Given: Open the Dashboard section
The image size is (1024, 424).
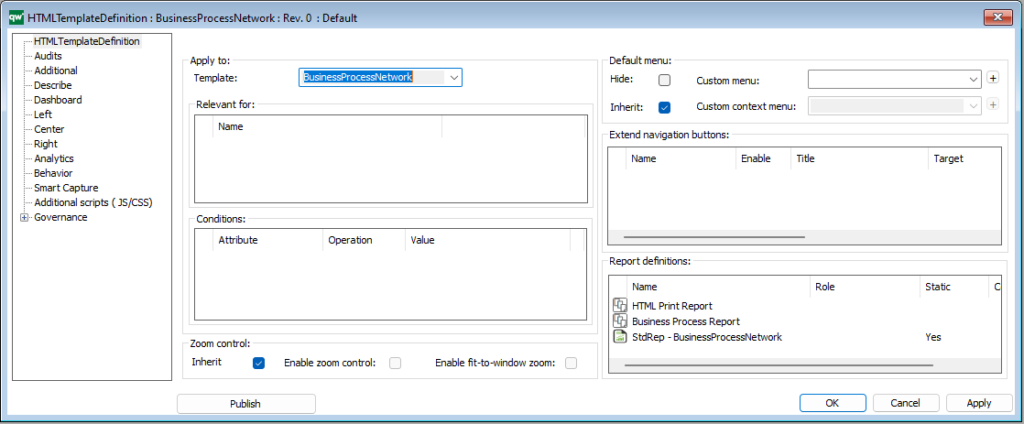Looking at the screenshot, I should pos(58,100).
